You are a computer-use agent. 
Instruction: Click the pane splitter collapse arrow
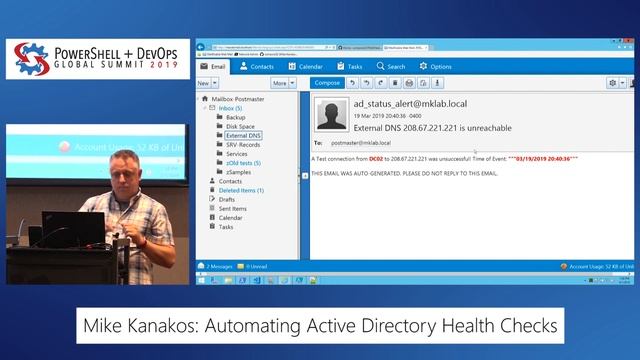305,176
